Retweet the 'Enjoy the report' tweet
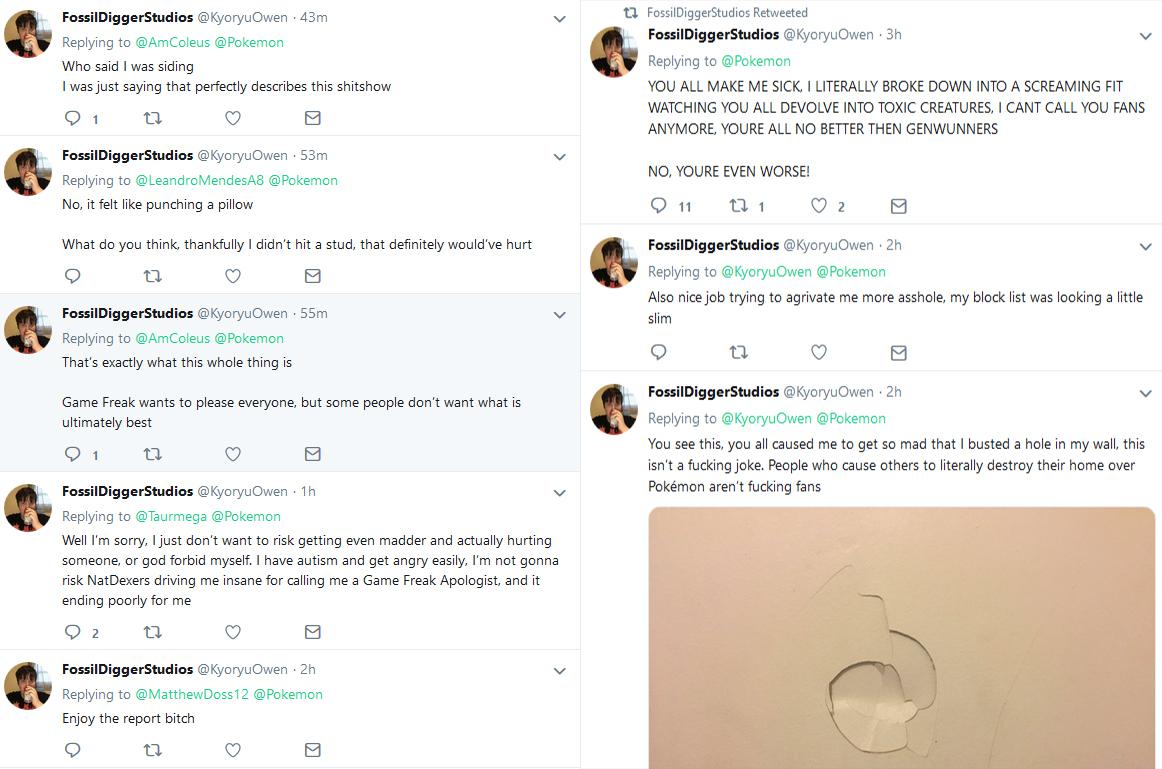The height and width of the screenshot is (769, 1162). pos(152,750)
